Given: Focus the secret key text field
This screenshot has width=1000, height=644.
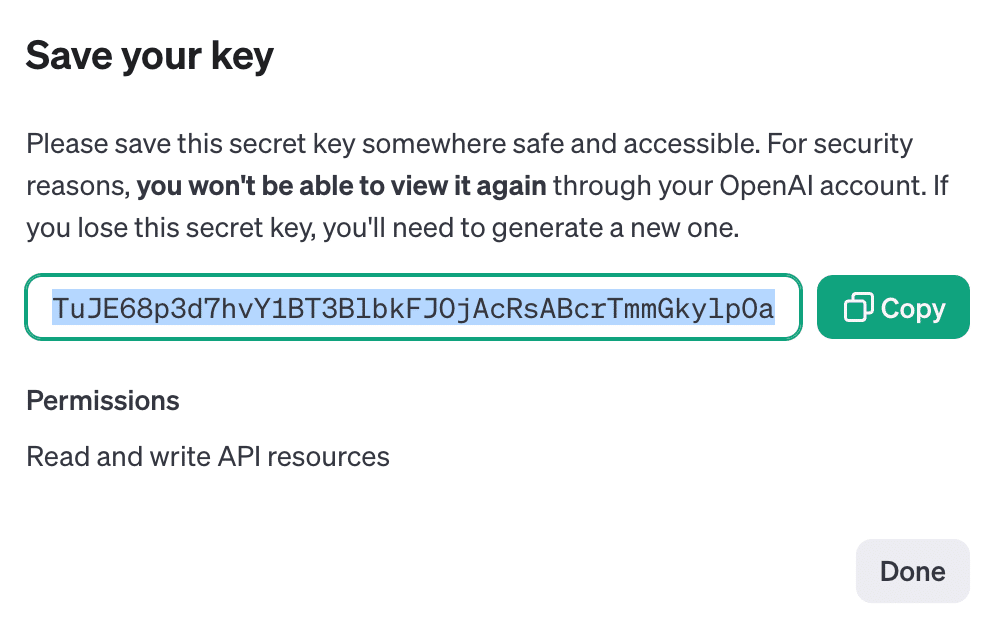Looking at the screenshot, I should pyautogui.click(x=413, y=308).
